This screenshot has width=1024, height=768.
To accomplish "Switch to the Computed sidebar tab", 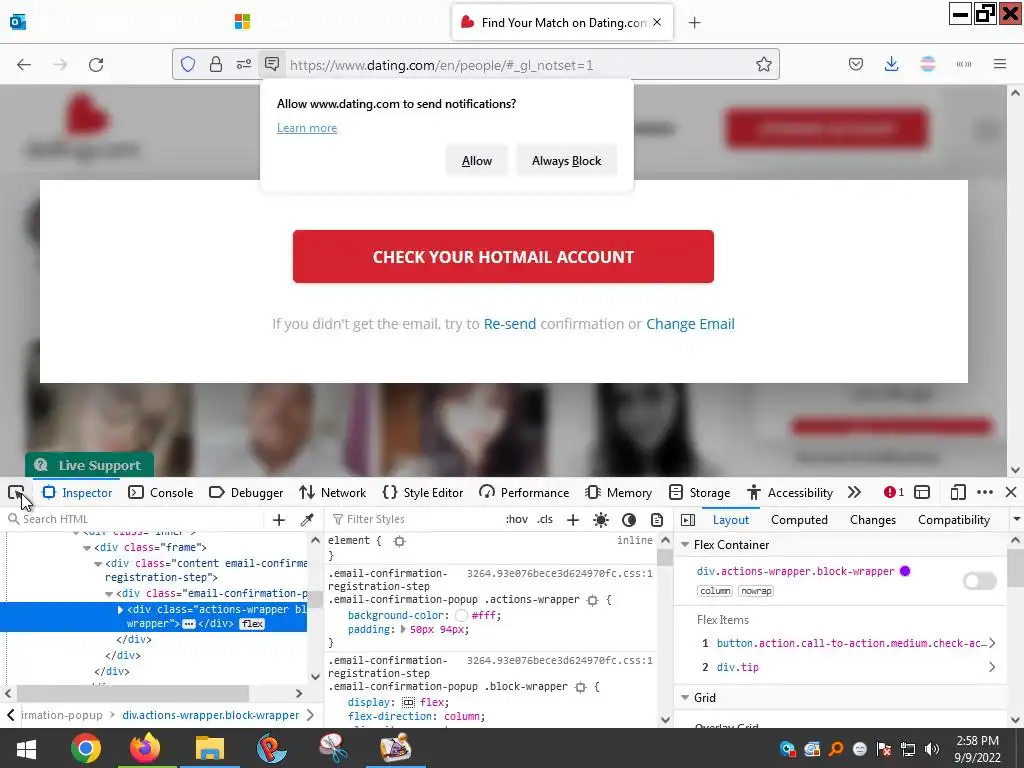I will (x=799, y=520).
